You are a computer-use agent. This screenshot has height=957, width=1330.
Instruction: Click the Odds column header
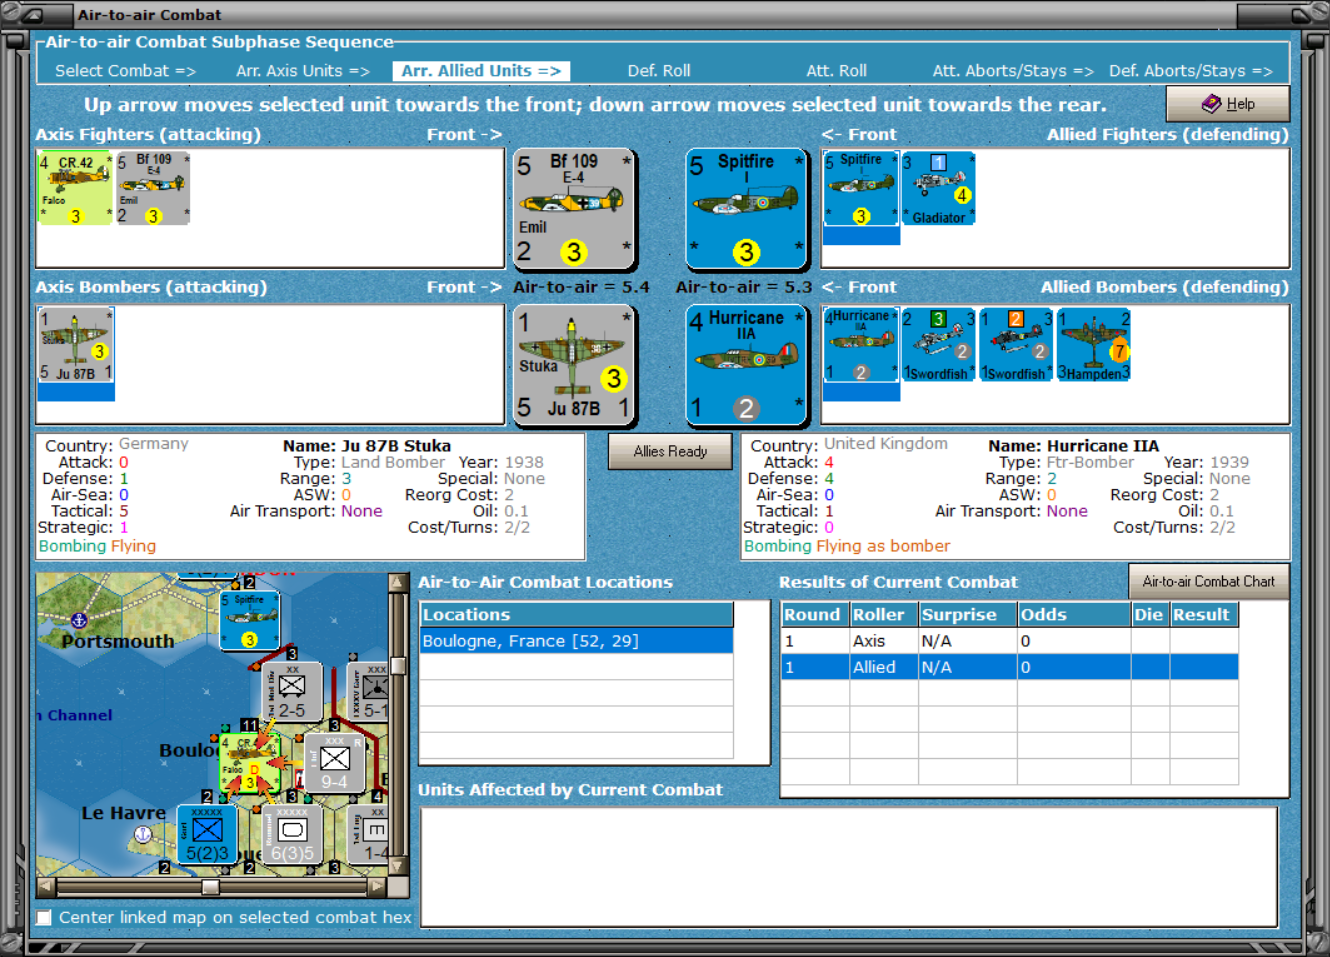1073,614
